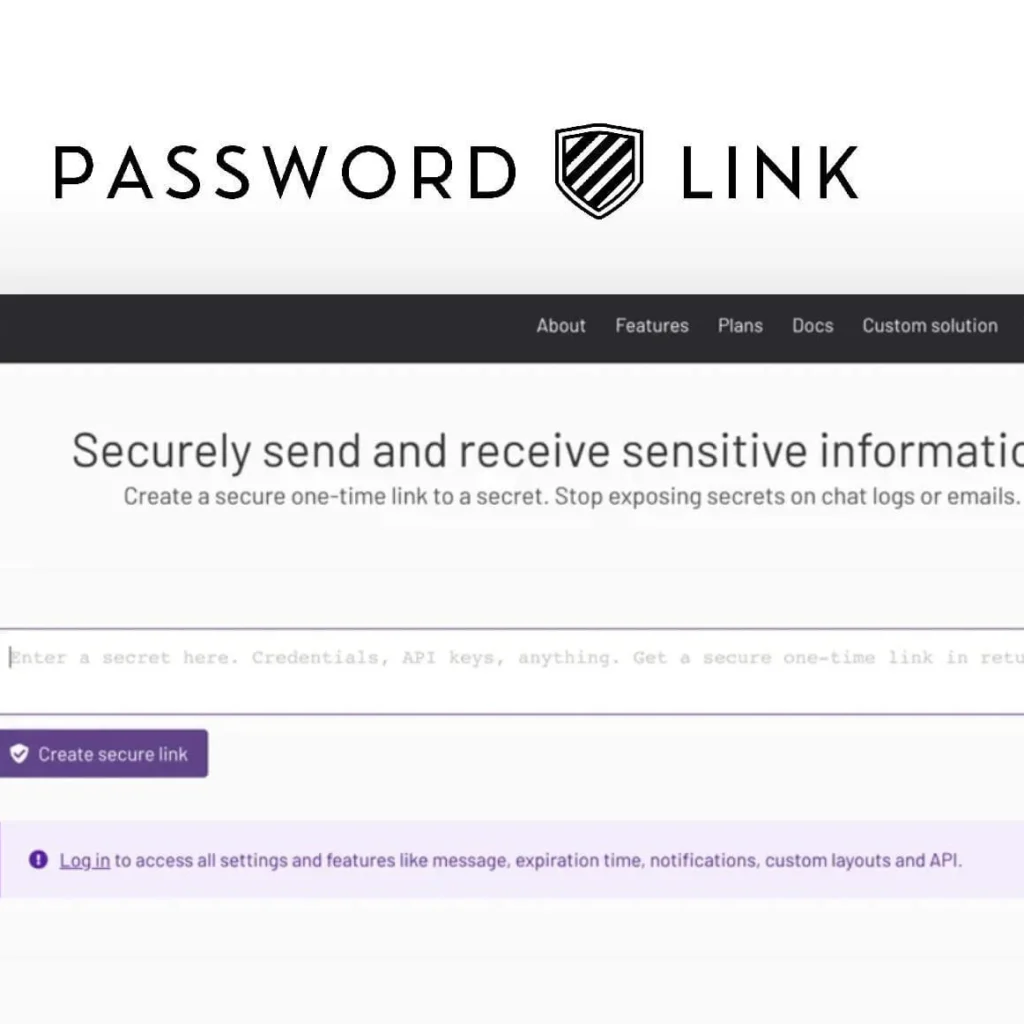Click the Create a secure one-time link subtitle

click(571, 496)
